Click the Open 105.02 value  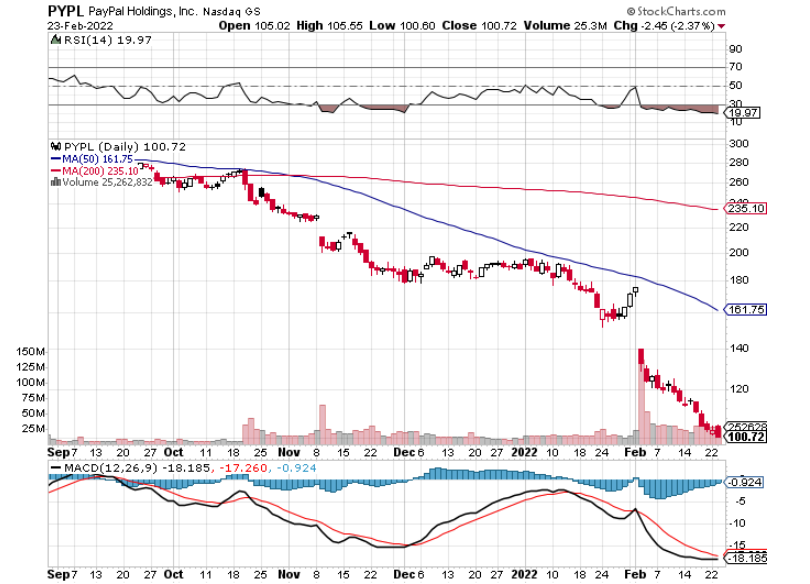click(x=254, y=25)
